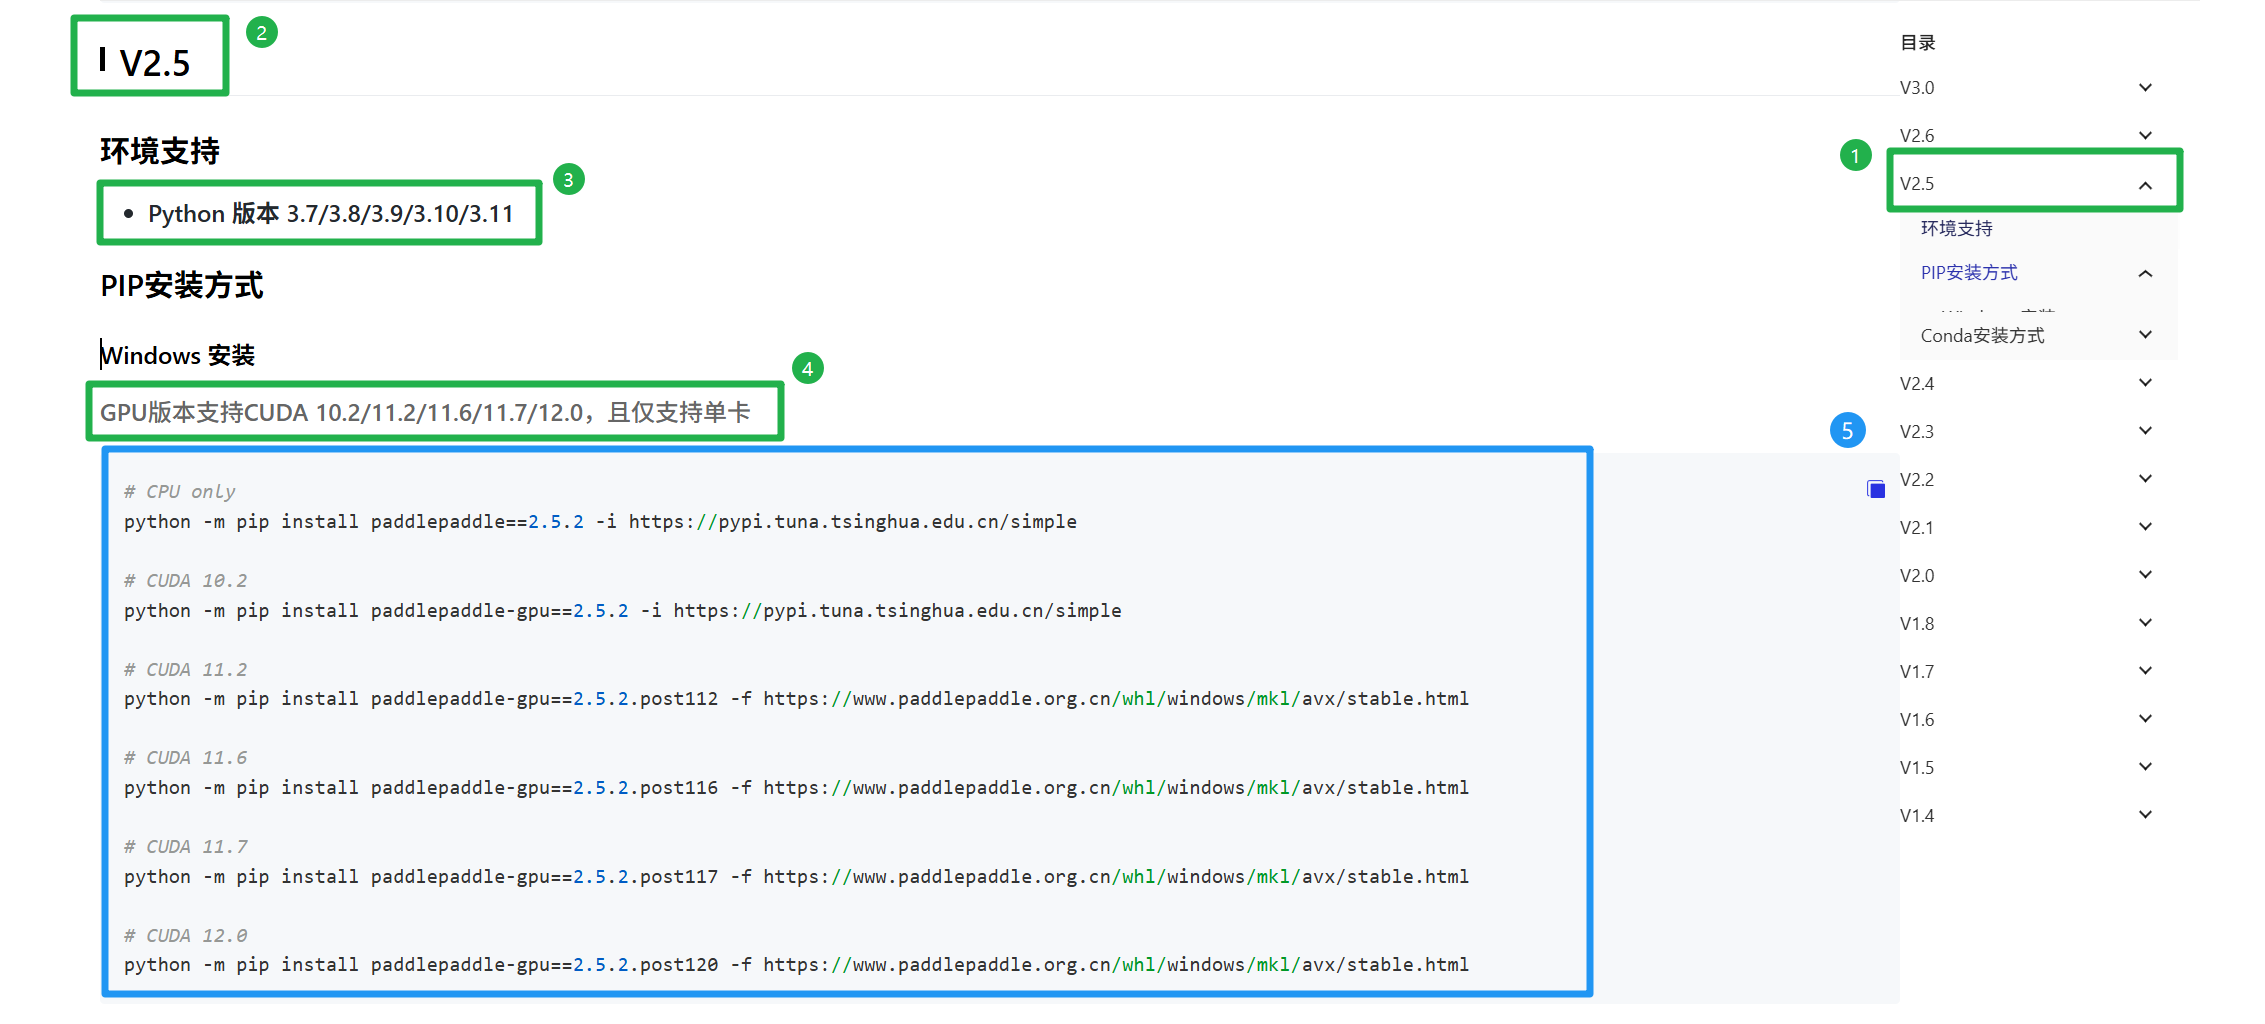Go to V2.1 in the contents list

pos(1917,528)
